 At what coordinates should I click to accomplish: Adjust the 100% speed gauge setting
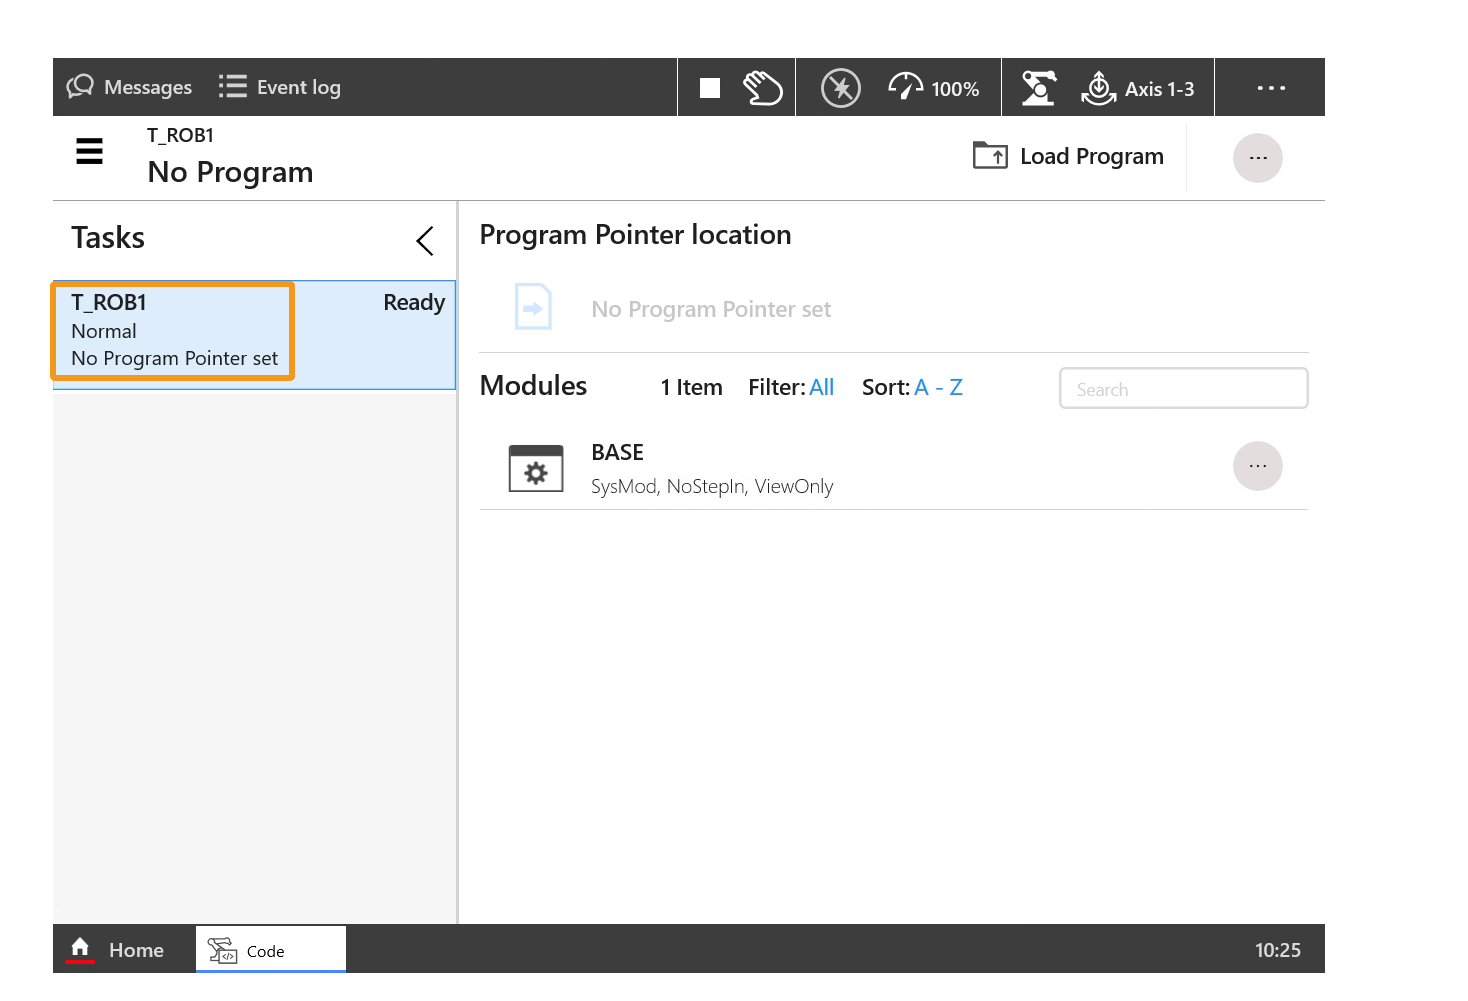(x=934, y=88)
